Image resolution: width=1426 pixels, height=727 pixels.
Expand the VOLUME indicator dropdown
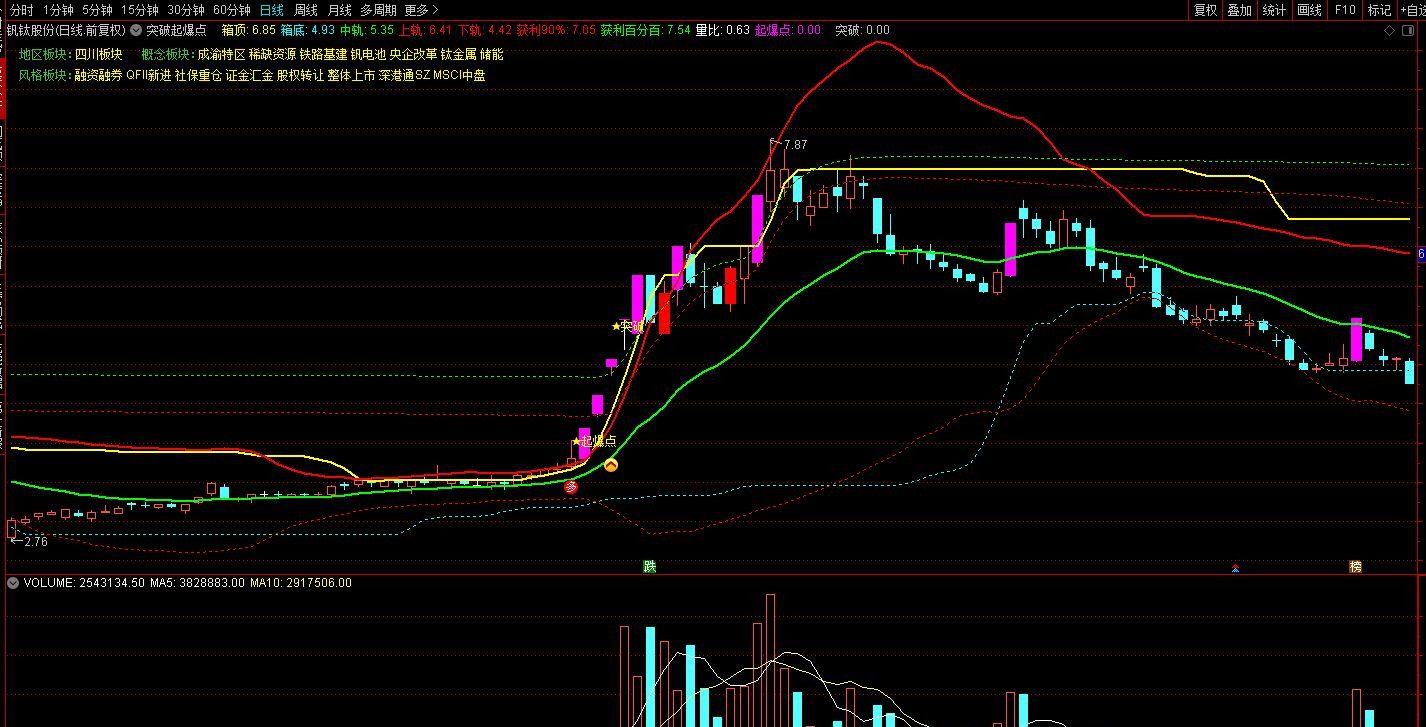(x=13, y=583)
